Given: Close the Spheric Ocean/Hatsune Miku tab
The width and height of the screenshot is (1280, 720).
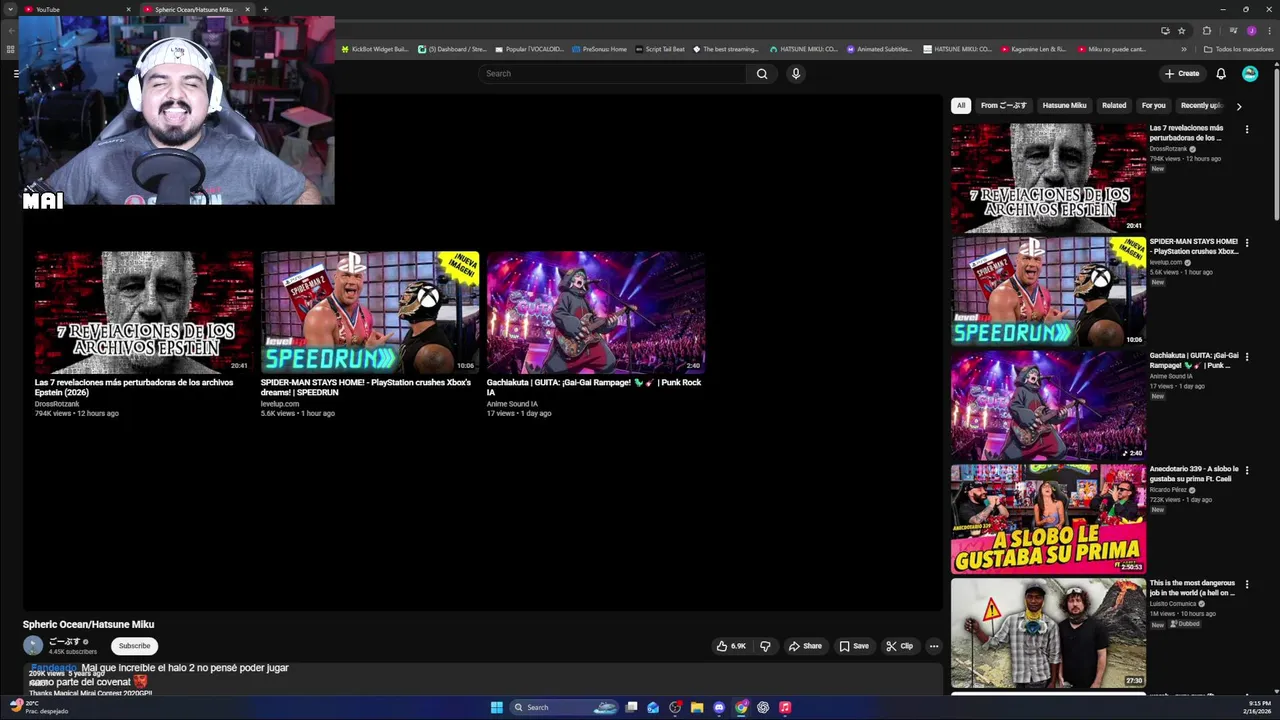Looking at the screenshot, I should point(248,9).
